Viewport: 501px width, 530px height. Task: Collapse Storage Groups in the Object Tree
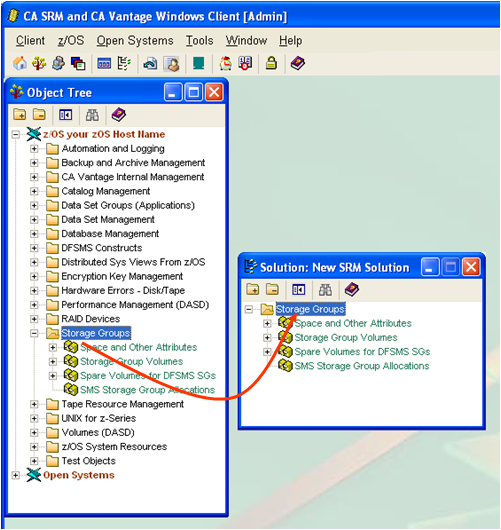point(34,333)
